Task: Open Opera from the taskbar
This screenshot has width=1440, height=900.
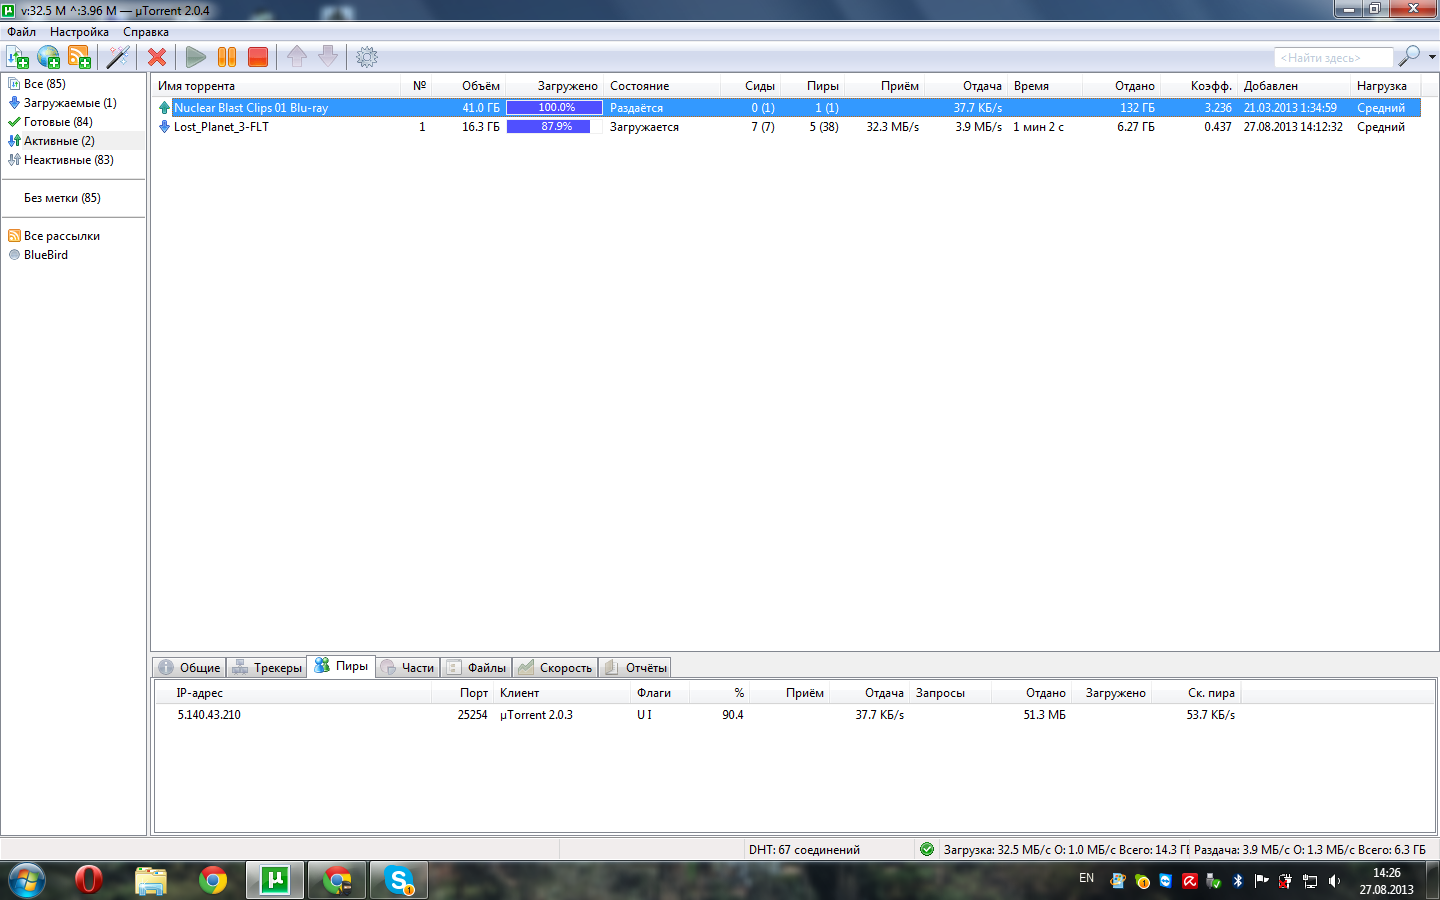Action: coord(89,880)
